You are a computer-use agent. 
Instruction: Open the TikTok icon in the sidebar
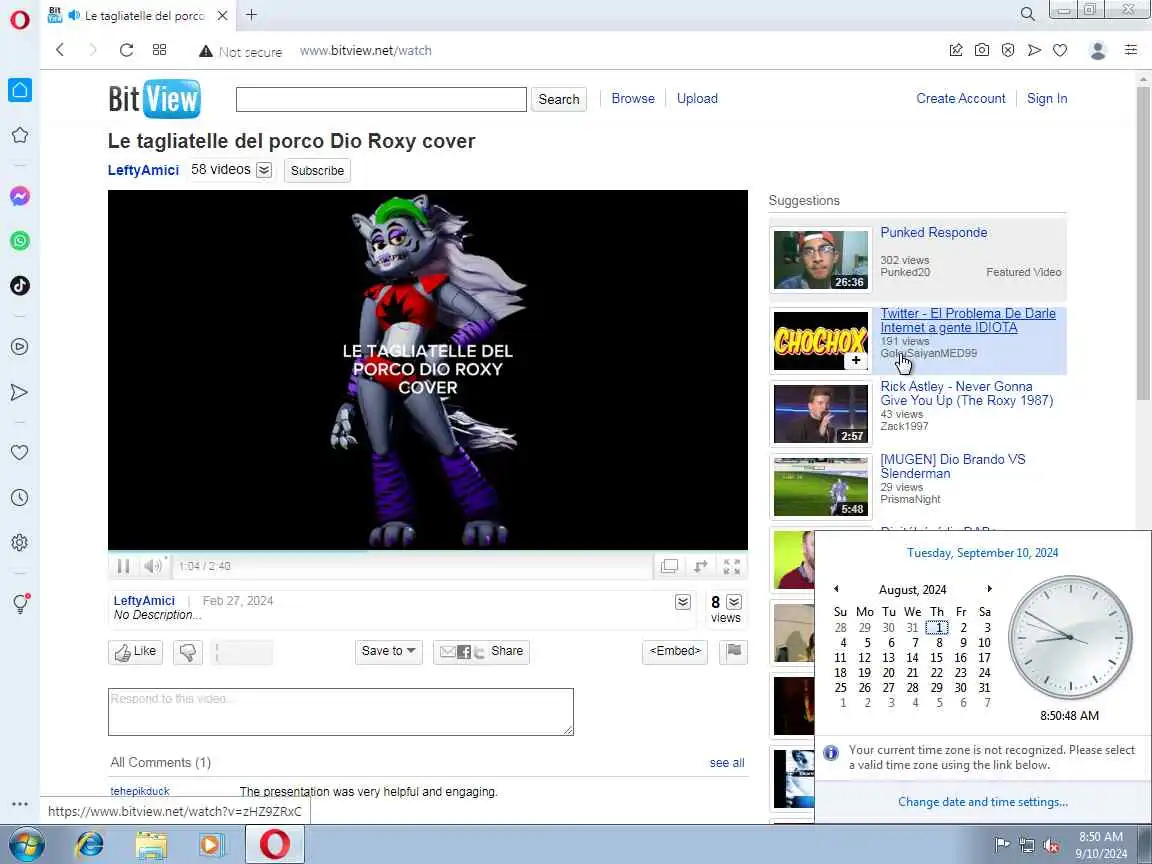click(20, 286)
